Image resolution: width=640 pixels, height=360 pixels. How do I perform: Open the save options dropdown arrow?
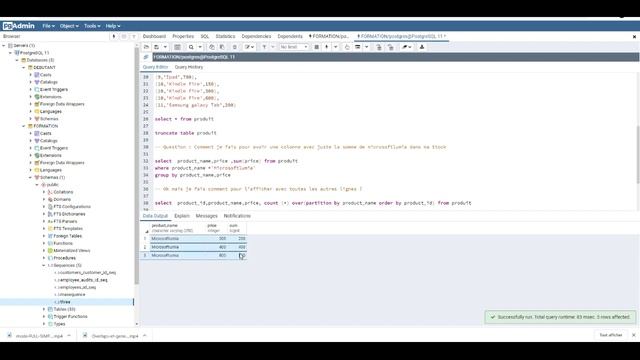pyautogui.click(x=165, y=47)
